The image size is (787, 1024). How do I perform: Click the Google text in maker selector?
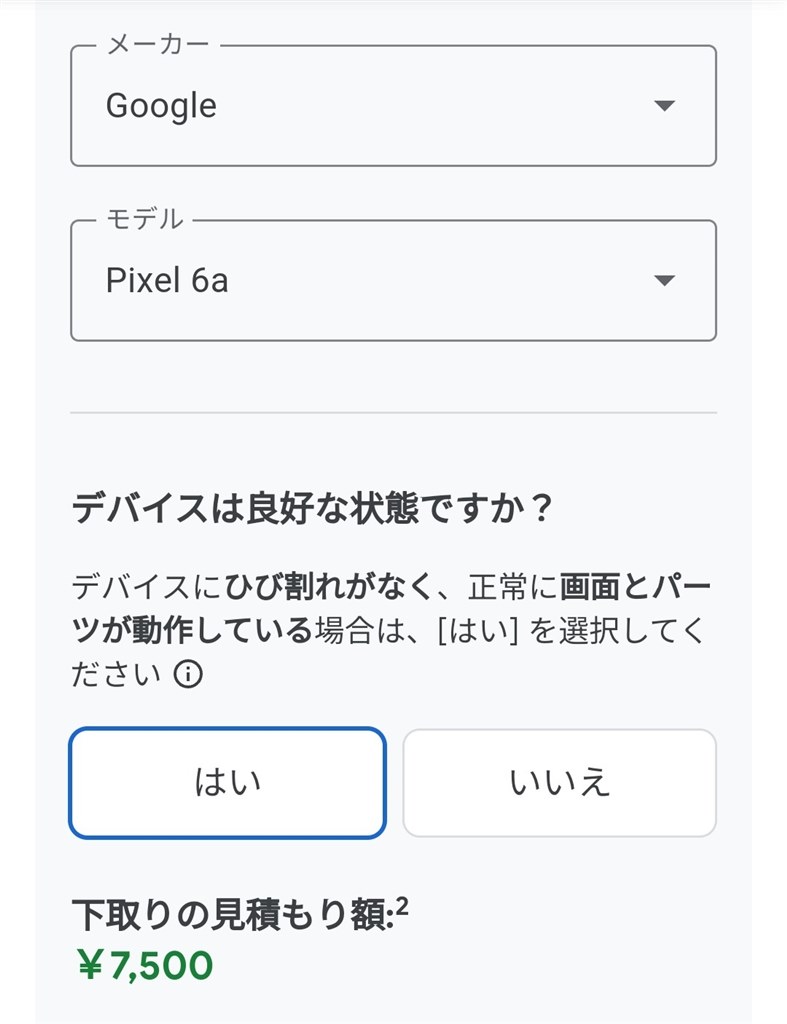coord(161,106)
